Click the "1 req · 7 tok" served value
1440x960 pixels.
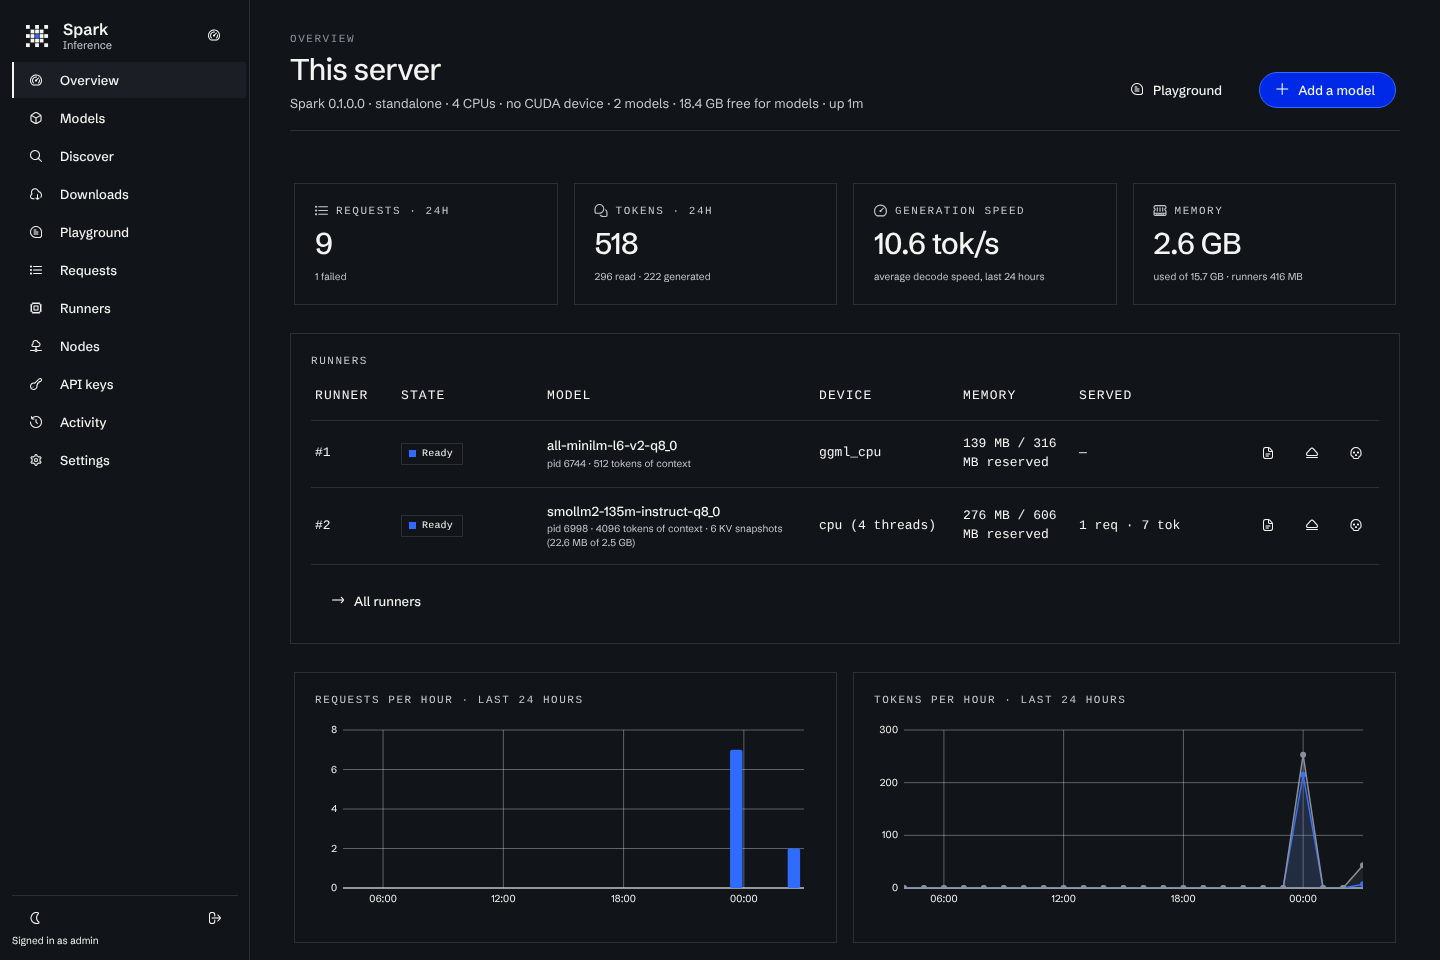pyautogui.click(x=1129, y=525)
